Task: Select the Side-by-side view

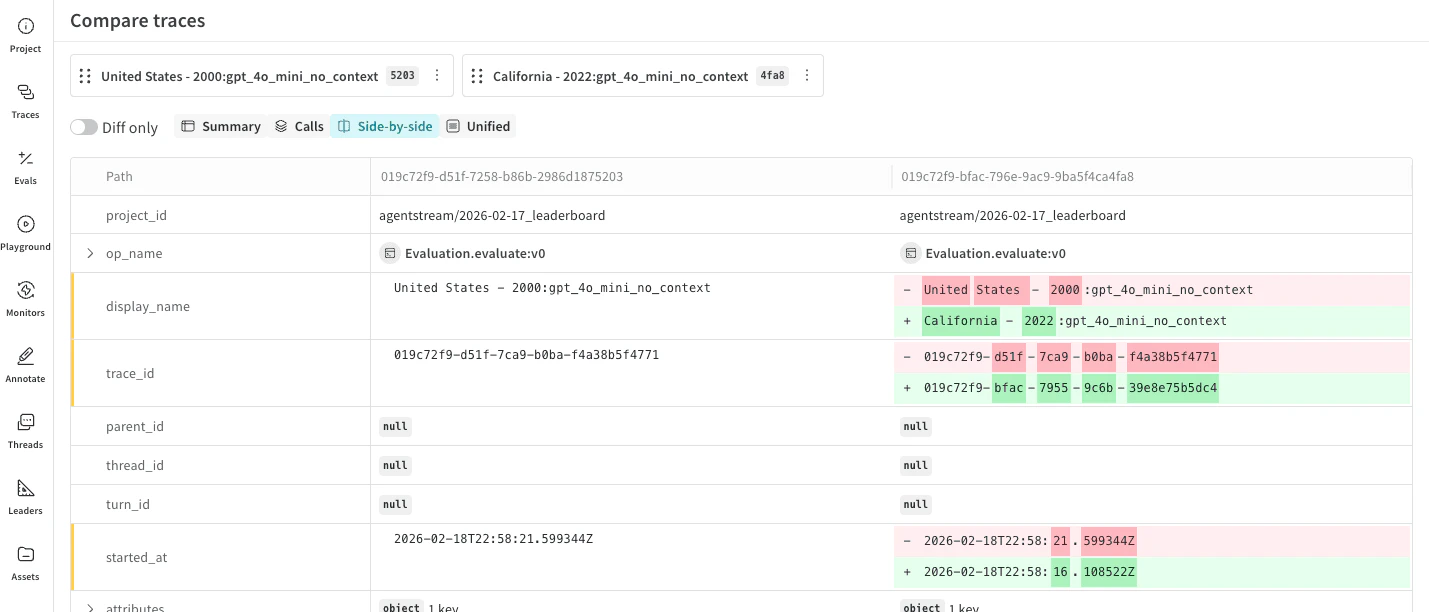Action: pos(385,126)
